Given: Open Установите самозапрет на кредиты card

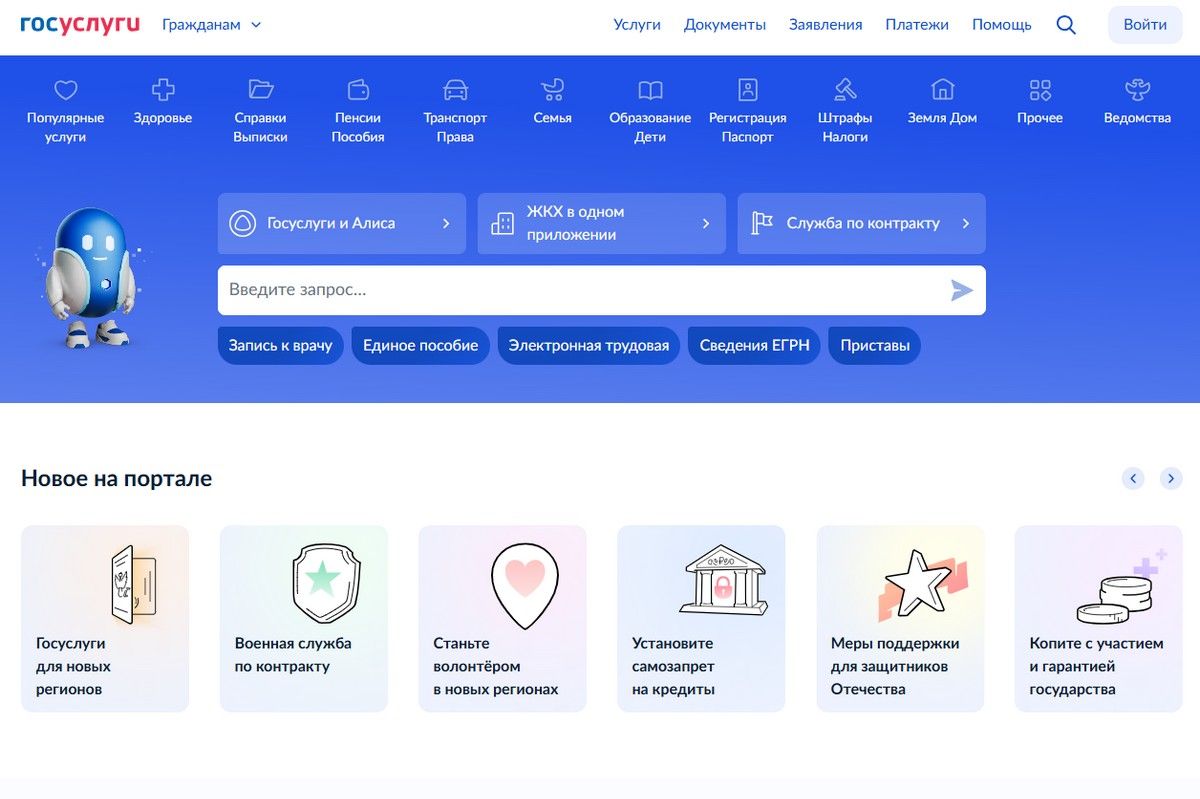Looking at the screenshot, I should pyautogui.click(x=701, y=619).
